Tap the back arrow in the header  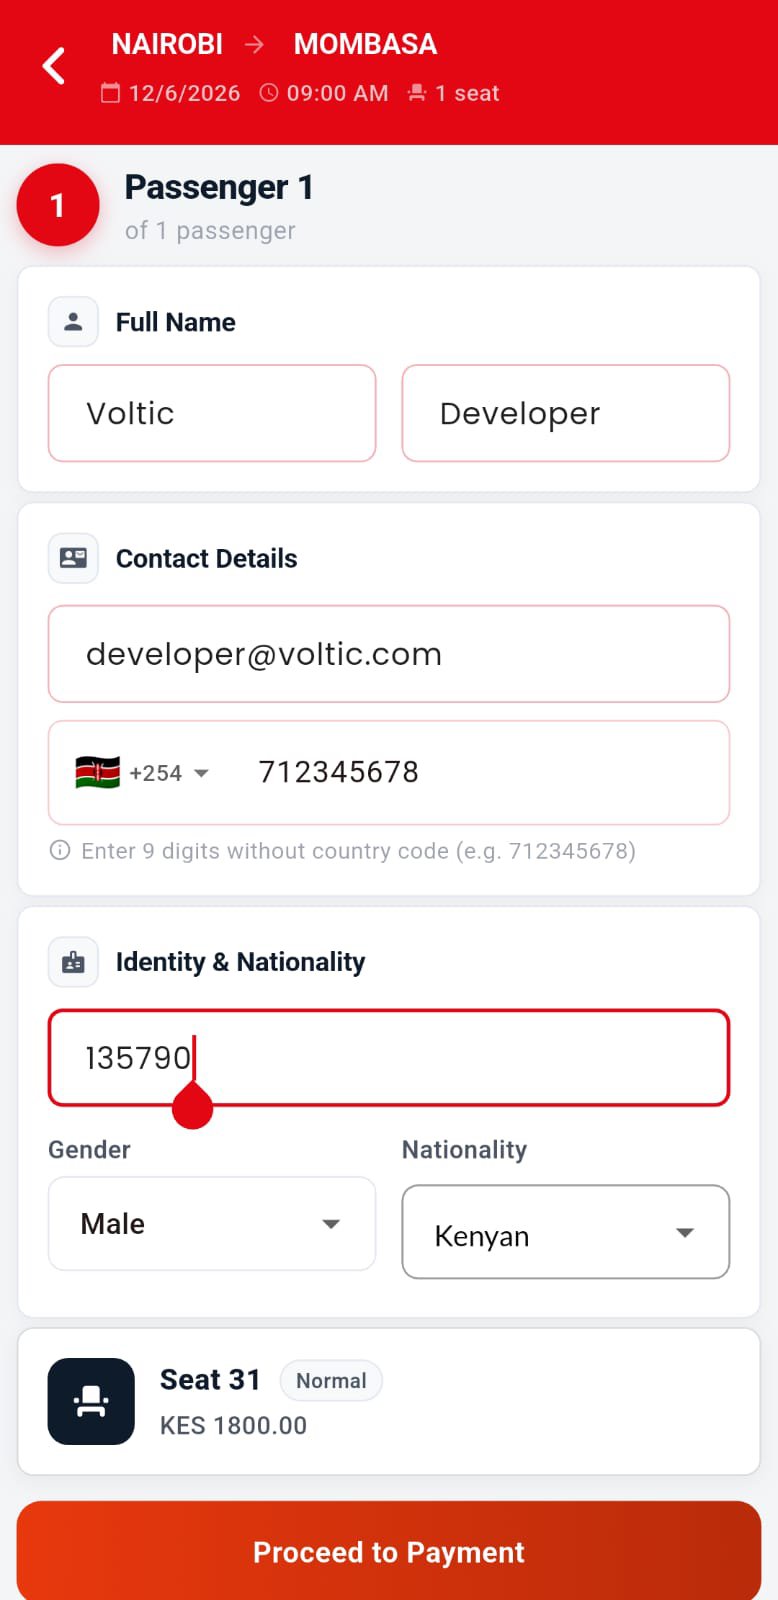coord(54,66)
